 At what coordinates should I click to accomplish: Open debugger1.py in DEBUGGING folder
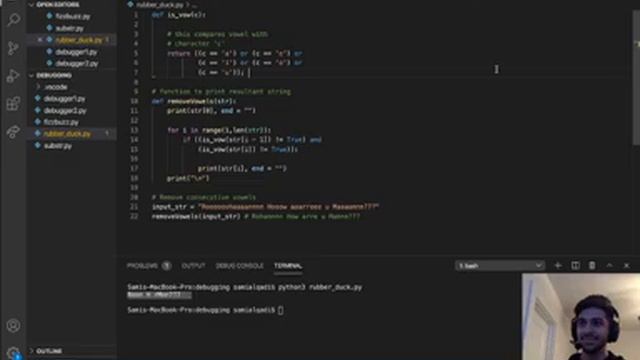click(64, 99)
